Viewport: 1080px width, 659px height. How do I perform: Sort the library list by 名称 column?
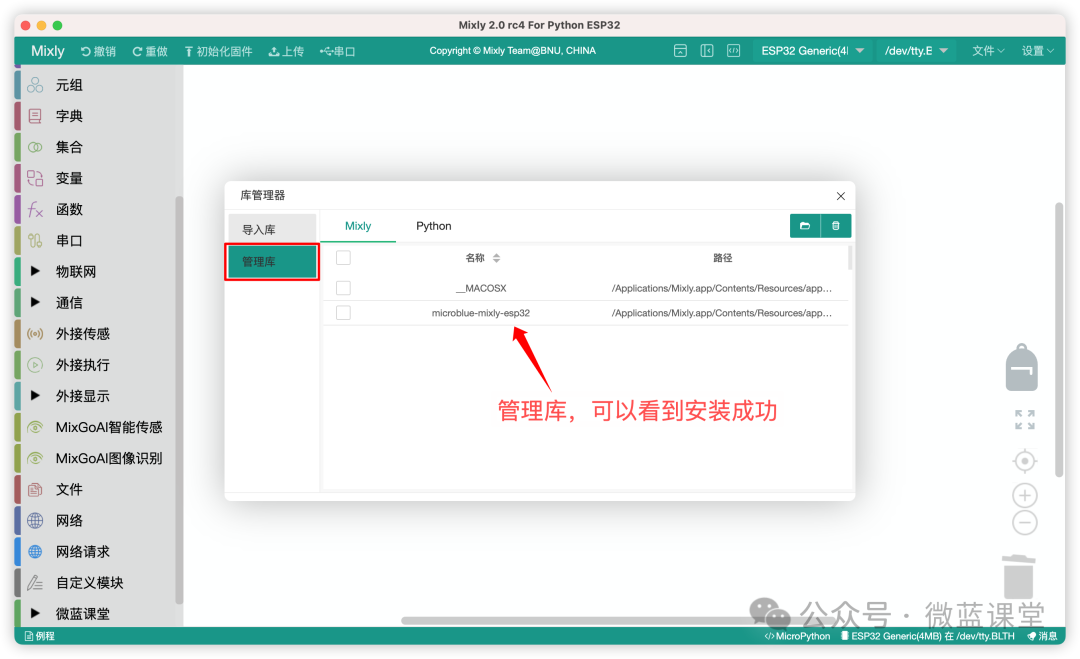pyautogui.click(x=483, y=258)
